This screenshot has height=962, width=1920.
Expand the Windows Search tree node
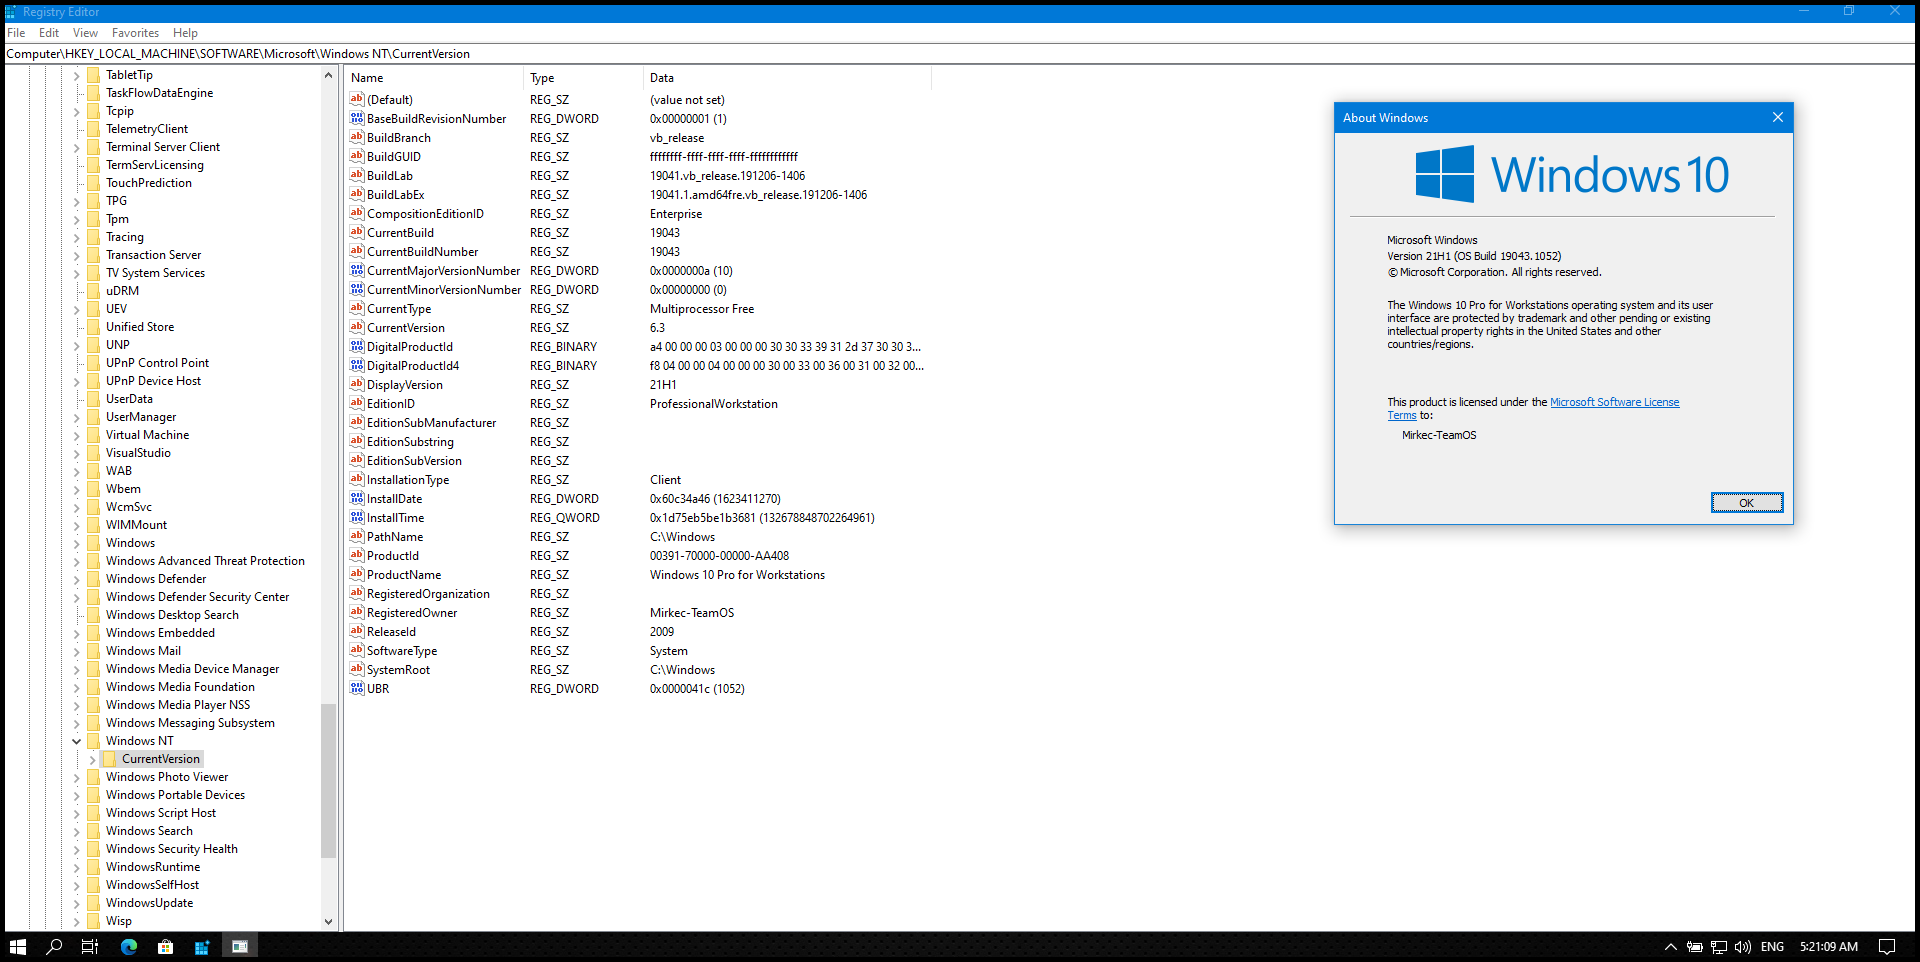(x=76, y=831)
